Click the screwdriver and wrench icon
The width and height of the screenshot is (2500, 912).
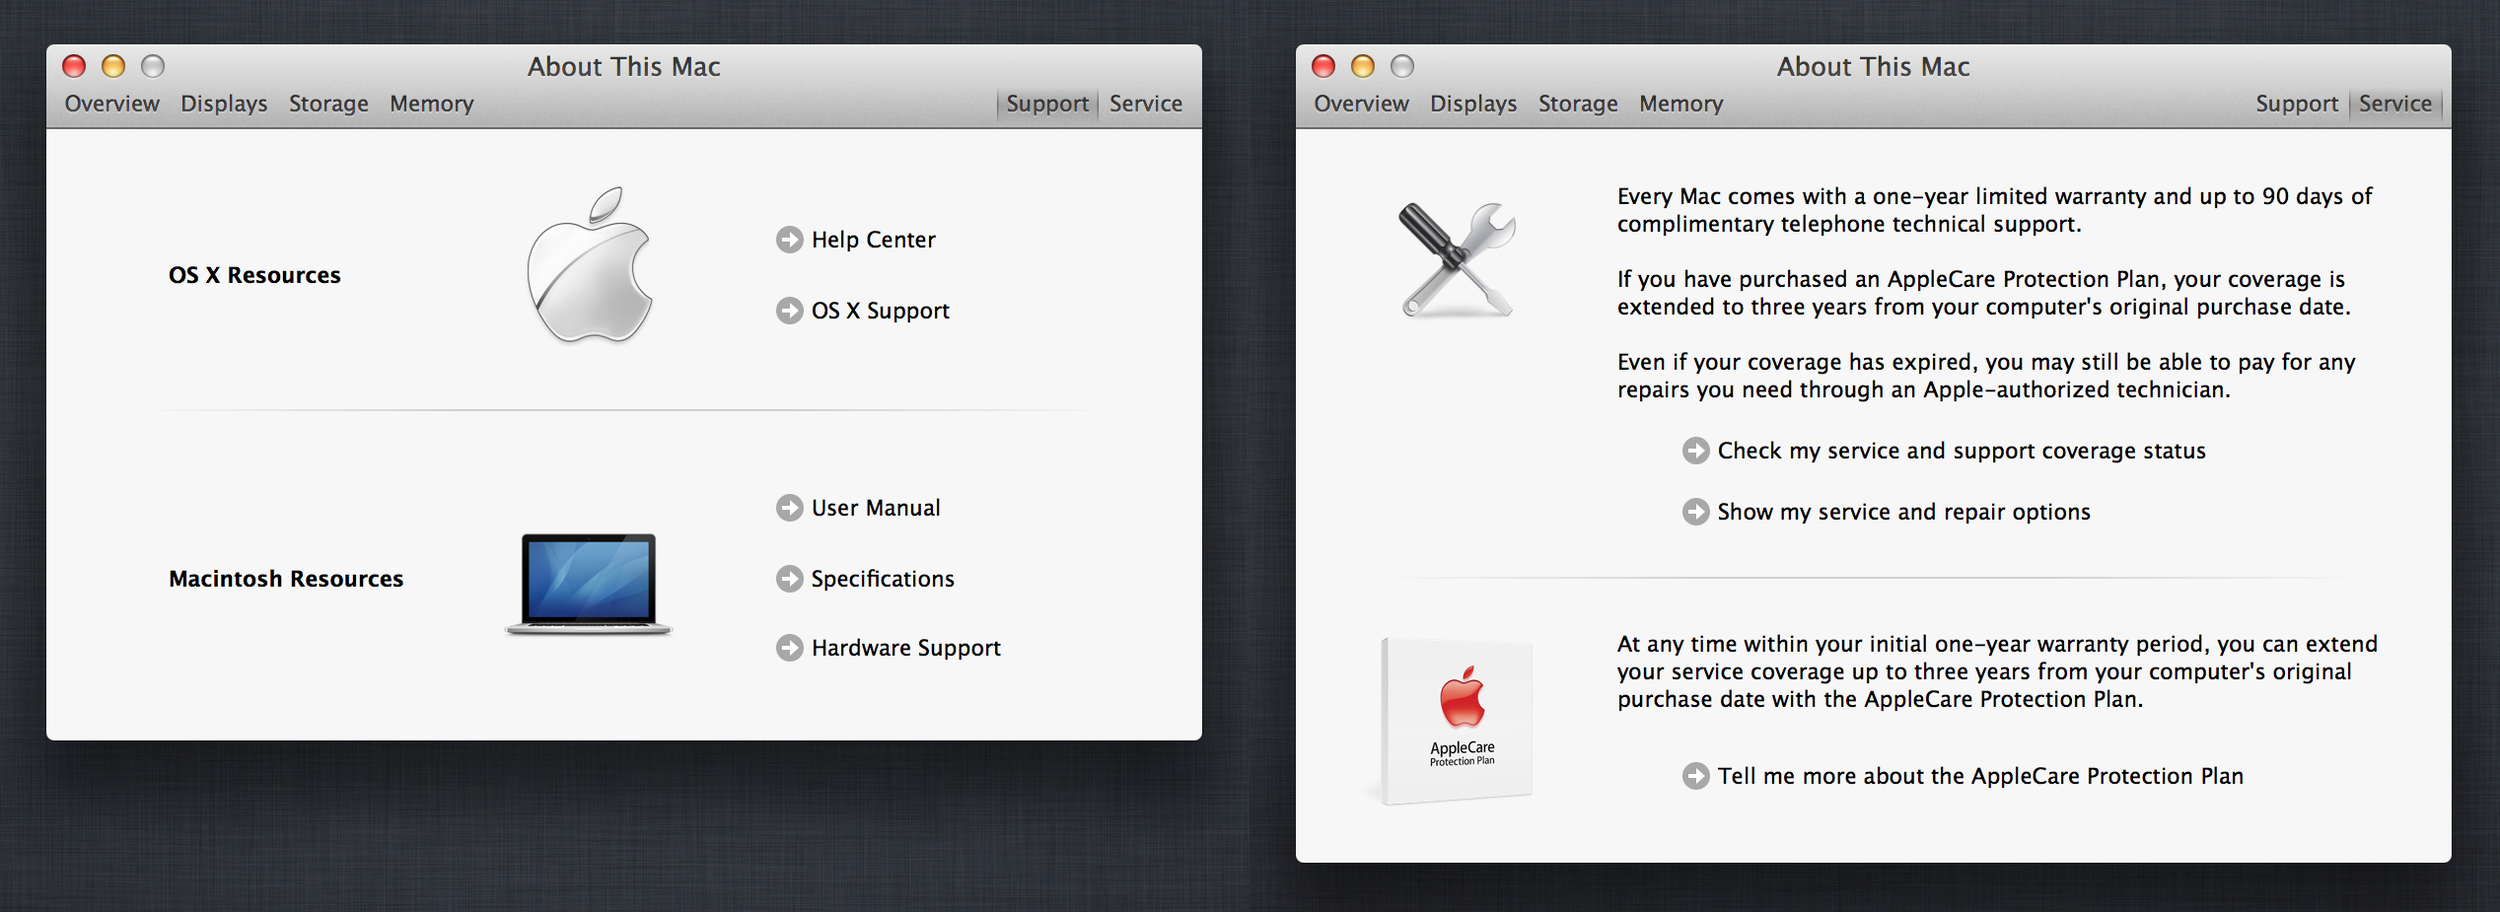coord(1457,259)
